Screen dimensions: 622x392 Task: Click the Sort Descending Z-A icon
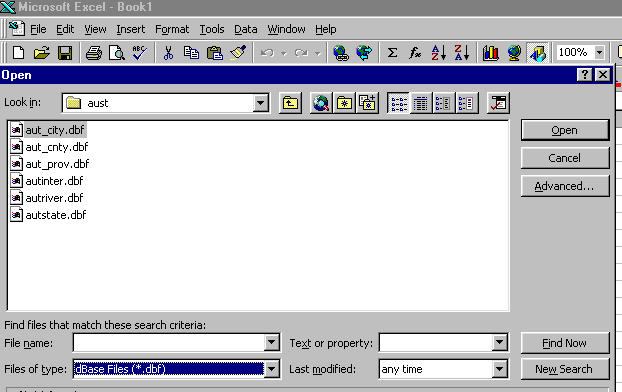pos(462,52)
